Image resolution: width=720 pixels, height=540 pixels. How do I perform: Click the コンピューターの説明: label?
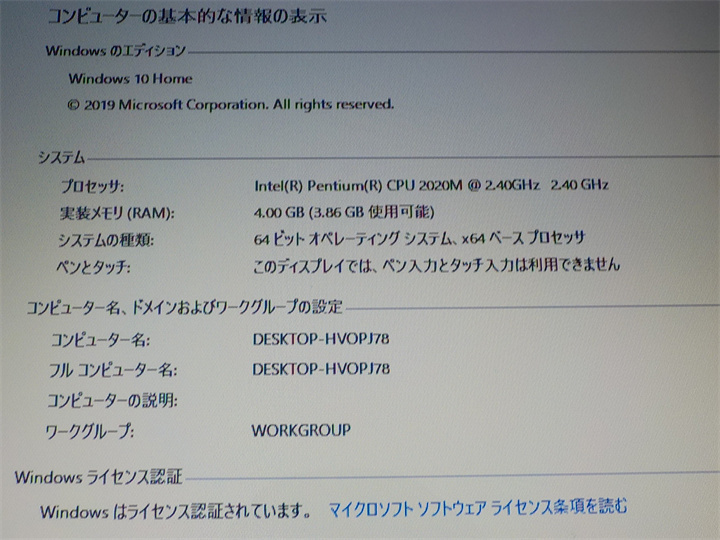click(112, 400)
